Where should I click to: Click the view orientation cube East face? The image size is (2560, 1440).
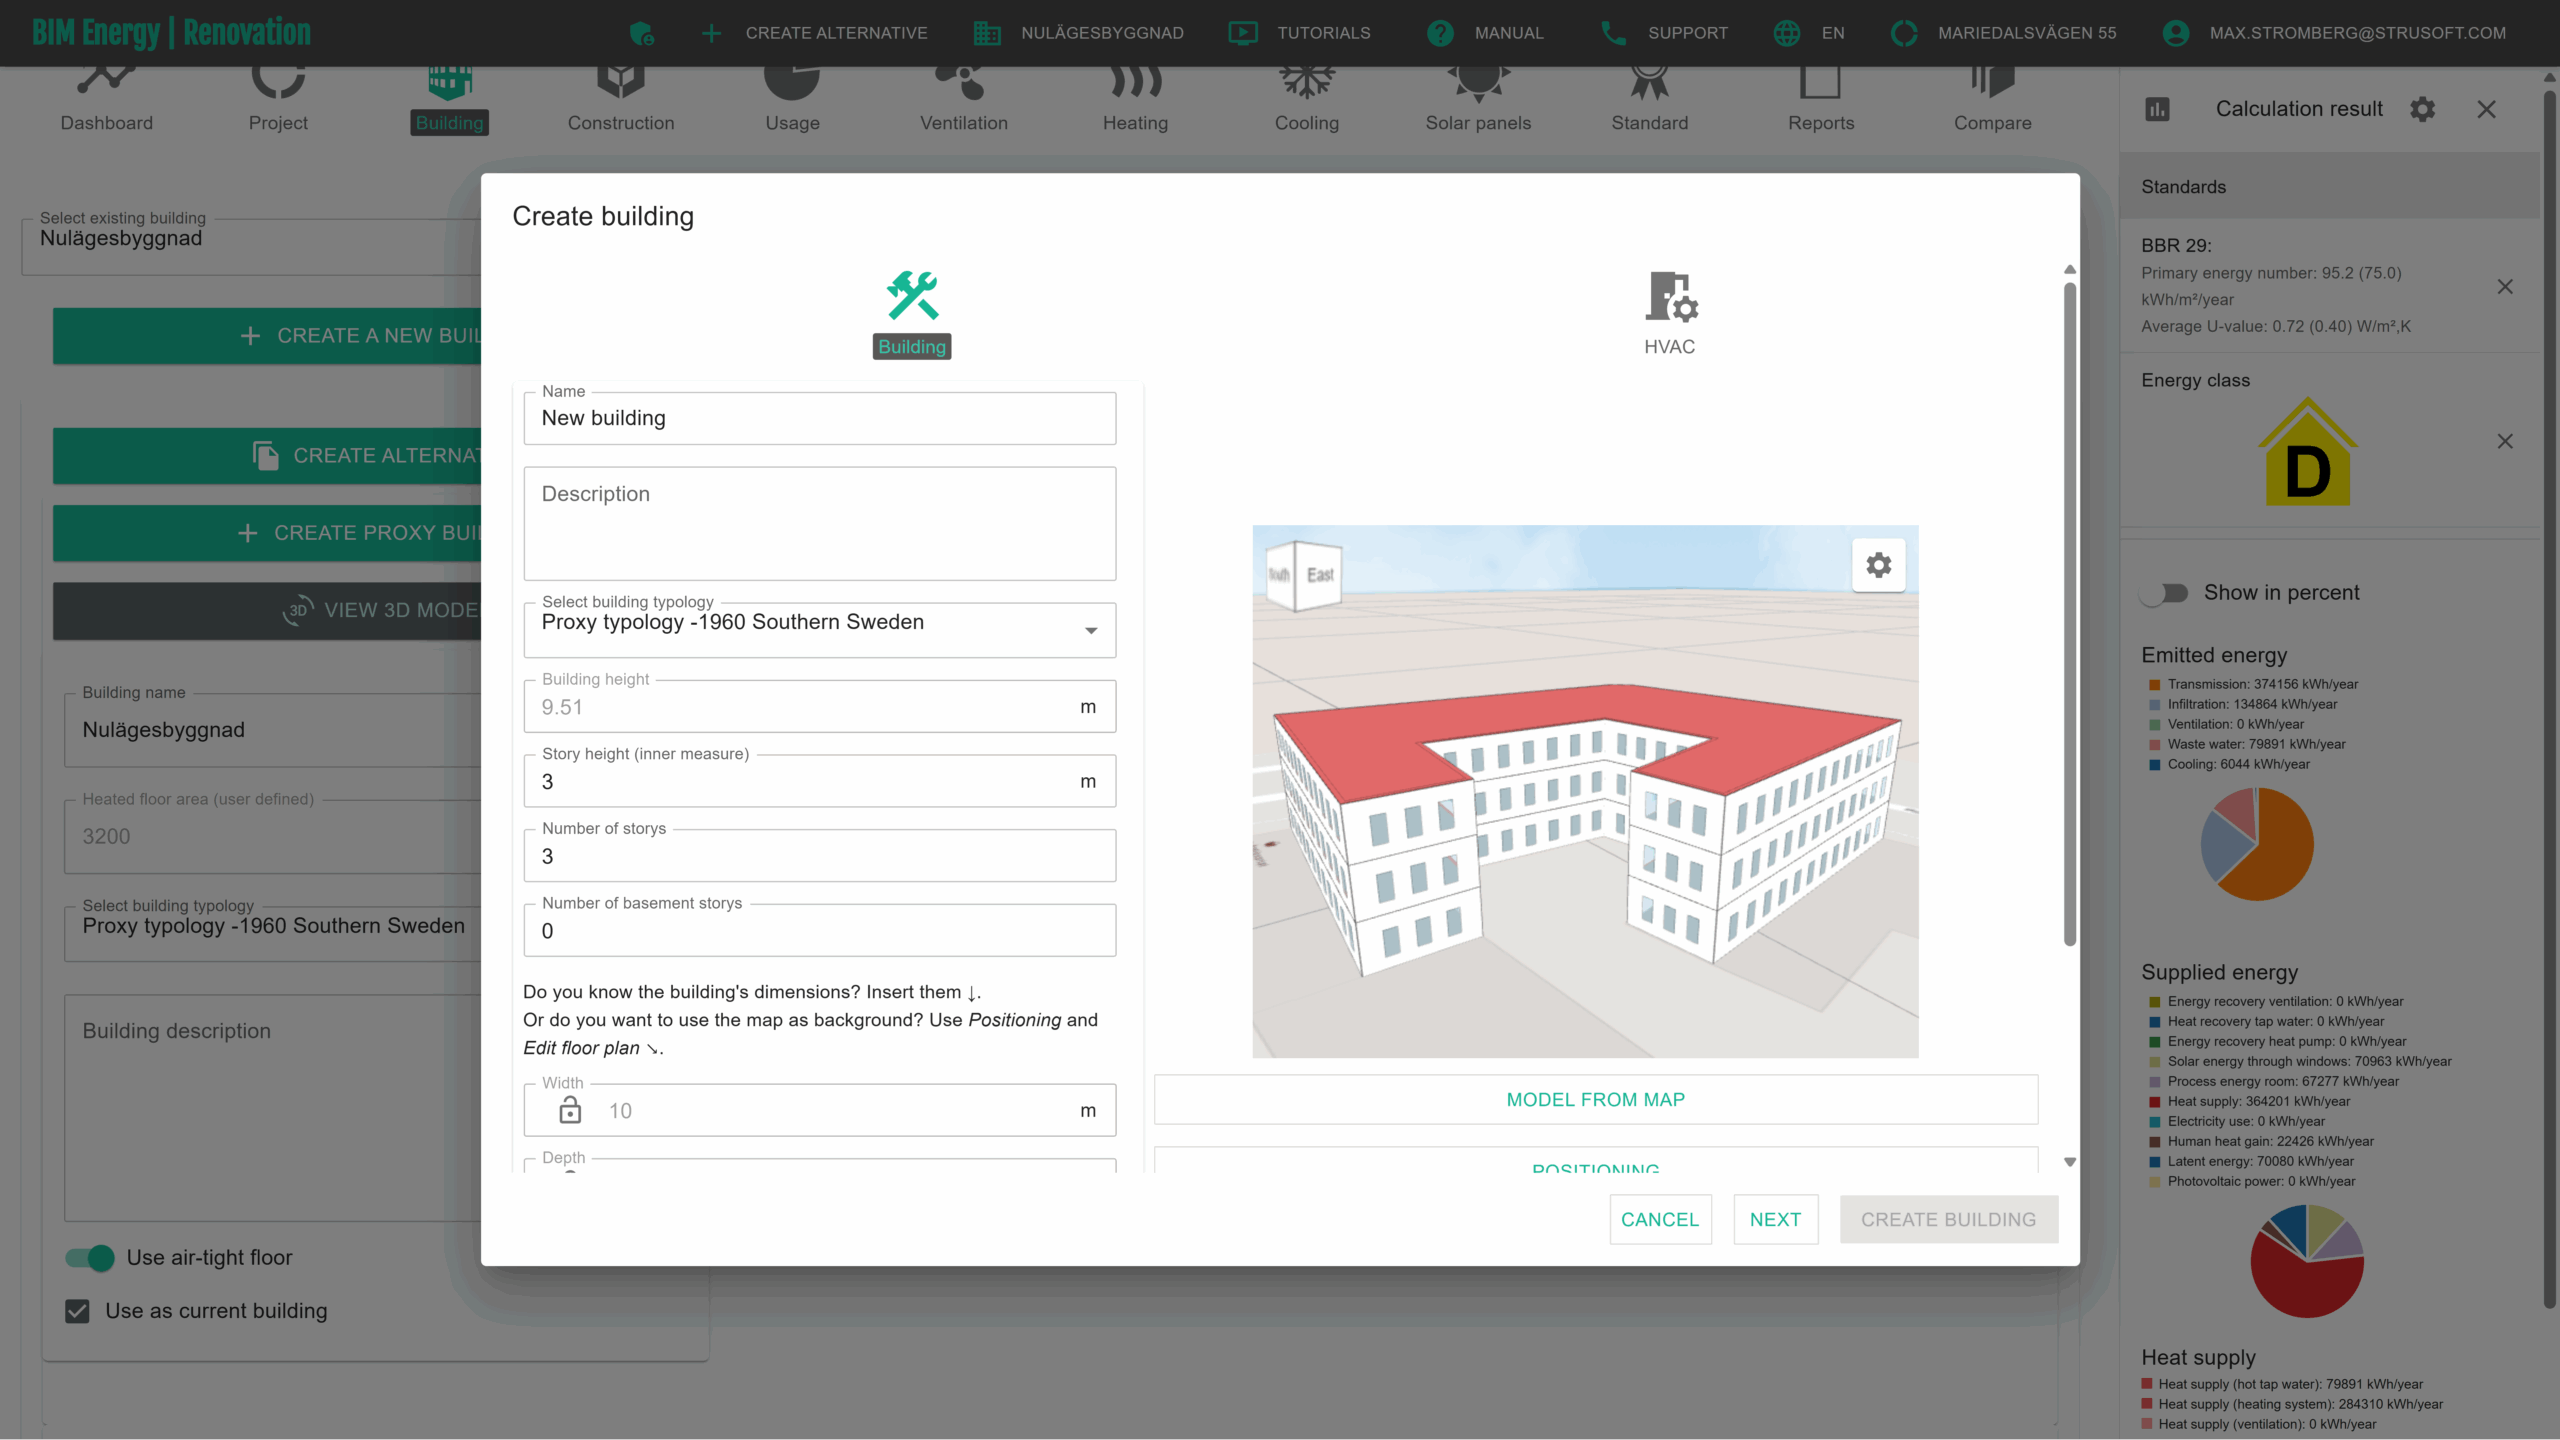click(1320, 575)
